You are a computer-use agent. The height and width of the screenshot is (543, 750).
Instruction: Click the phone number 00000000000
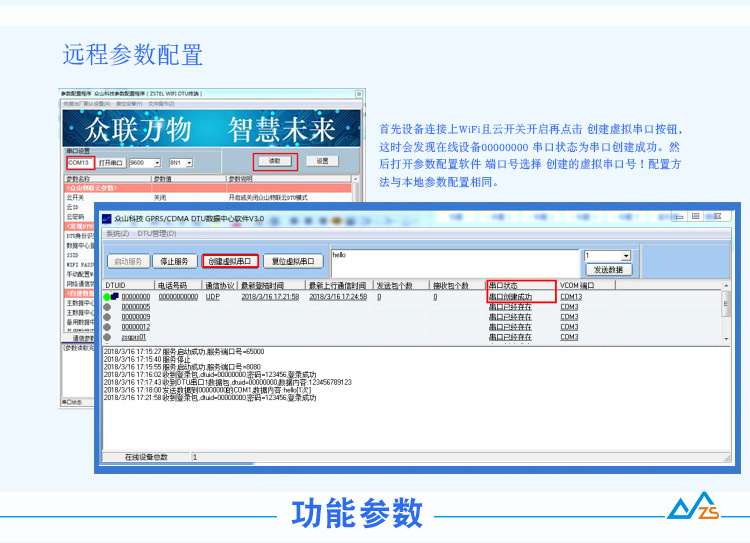click(178, 297)
